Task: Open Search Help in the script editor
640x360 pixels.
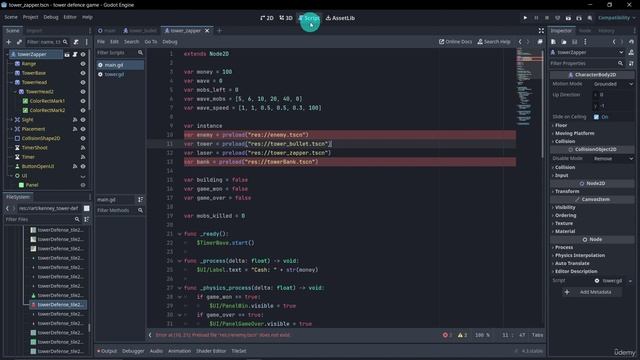Action: [494, 42]
